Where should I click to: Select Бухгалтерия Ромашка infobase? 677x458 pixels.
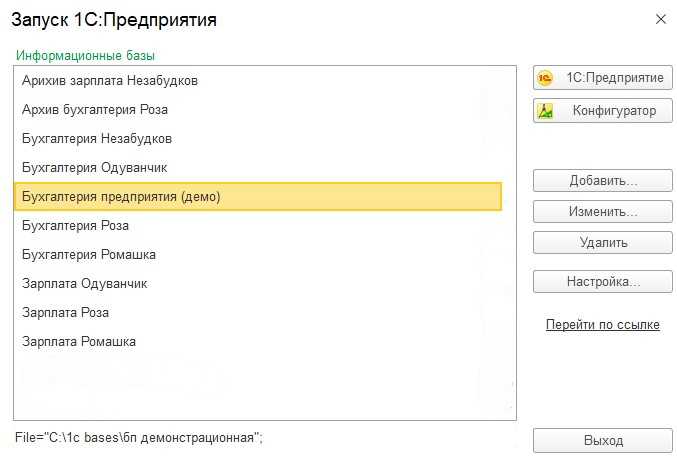click(x=258, y=254)
